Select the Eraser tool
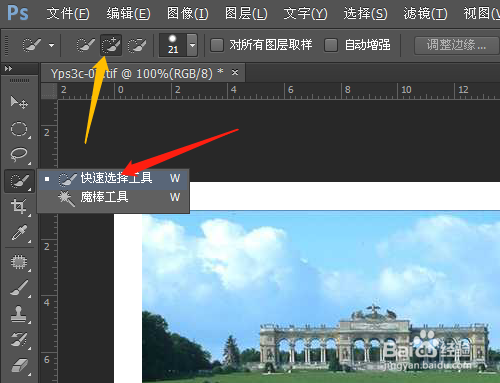 point(19,366)
